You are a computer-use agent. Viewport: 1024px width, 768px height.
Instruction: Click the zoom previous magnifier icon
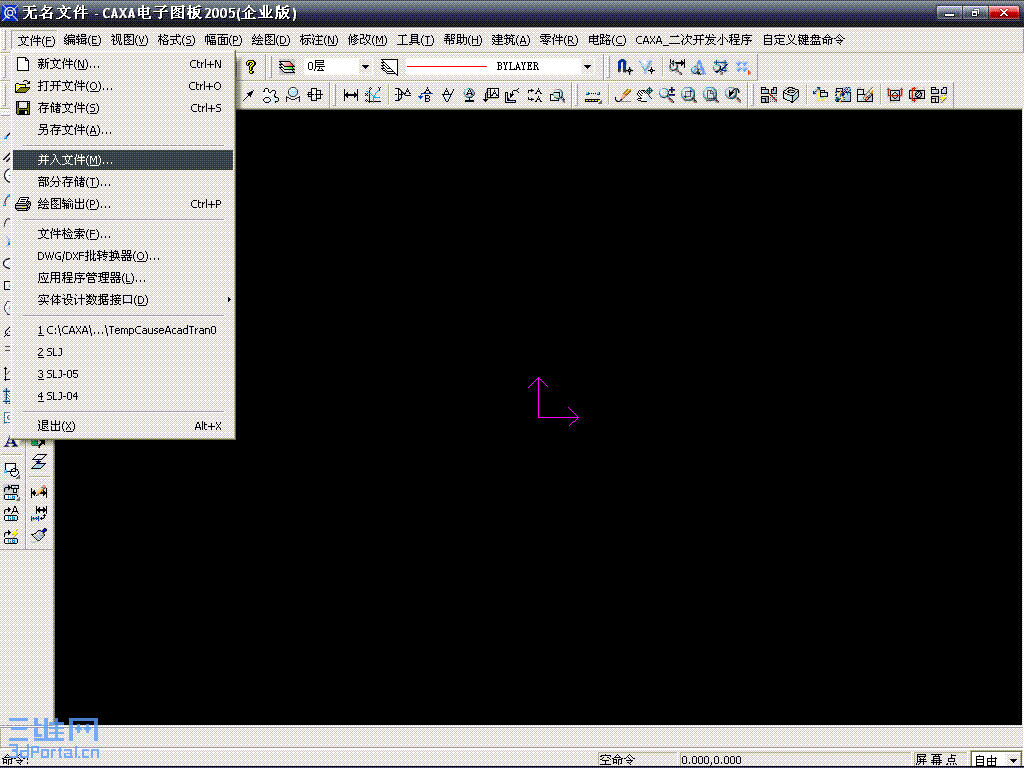tap(733, 95)
